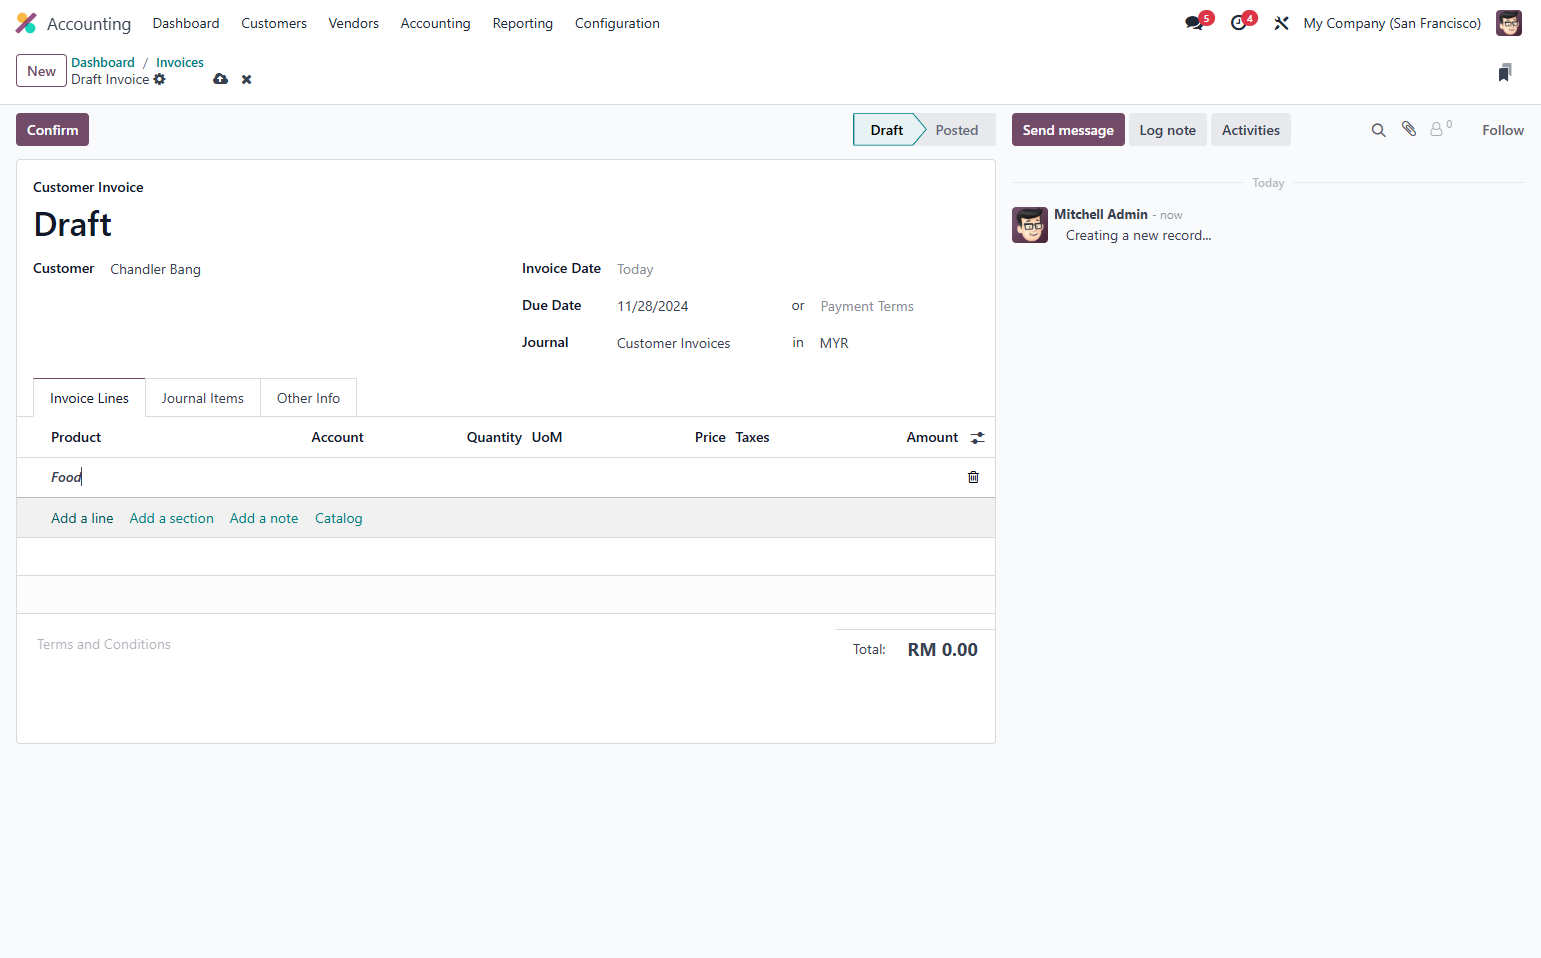Click the UoM column header
Screen dimensions: 1541x958
click(547, 437)
